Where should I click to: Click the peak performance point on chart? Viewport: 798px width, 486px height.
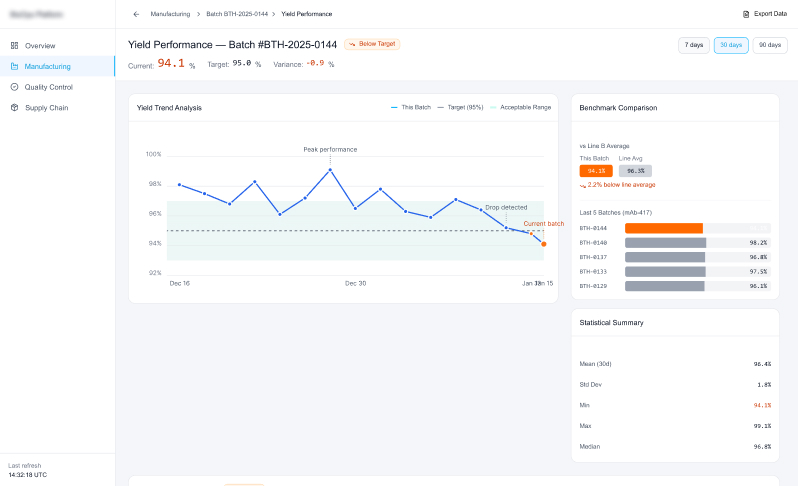330,169
